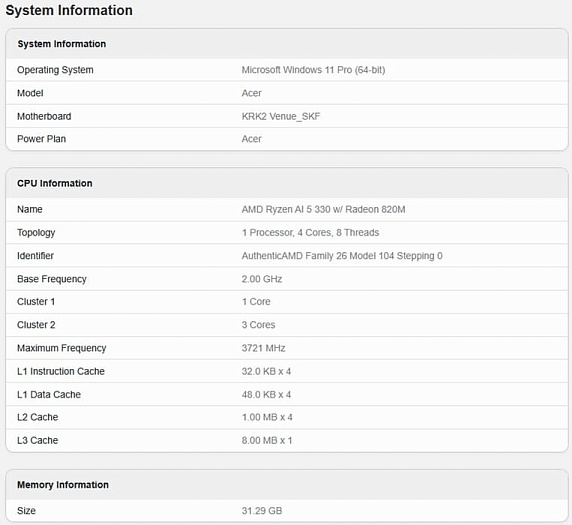
Task: Click the System Information page heading
Action: pos(69,10)
